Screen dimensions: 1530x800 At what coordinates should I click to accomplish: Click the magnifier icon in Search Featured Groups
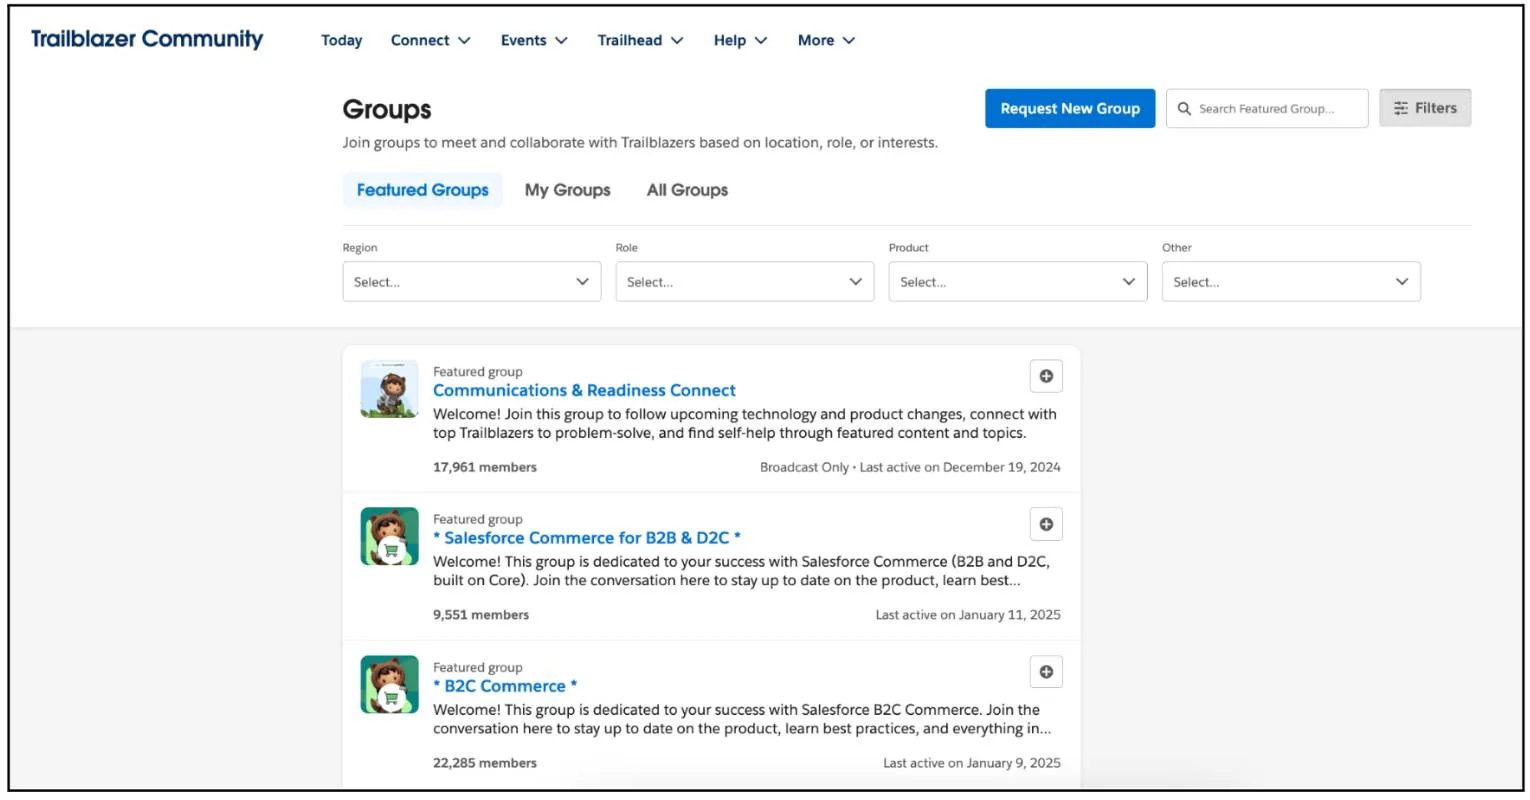click(x=1184, y=109)
